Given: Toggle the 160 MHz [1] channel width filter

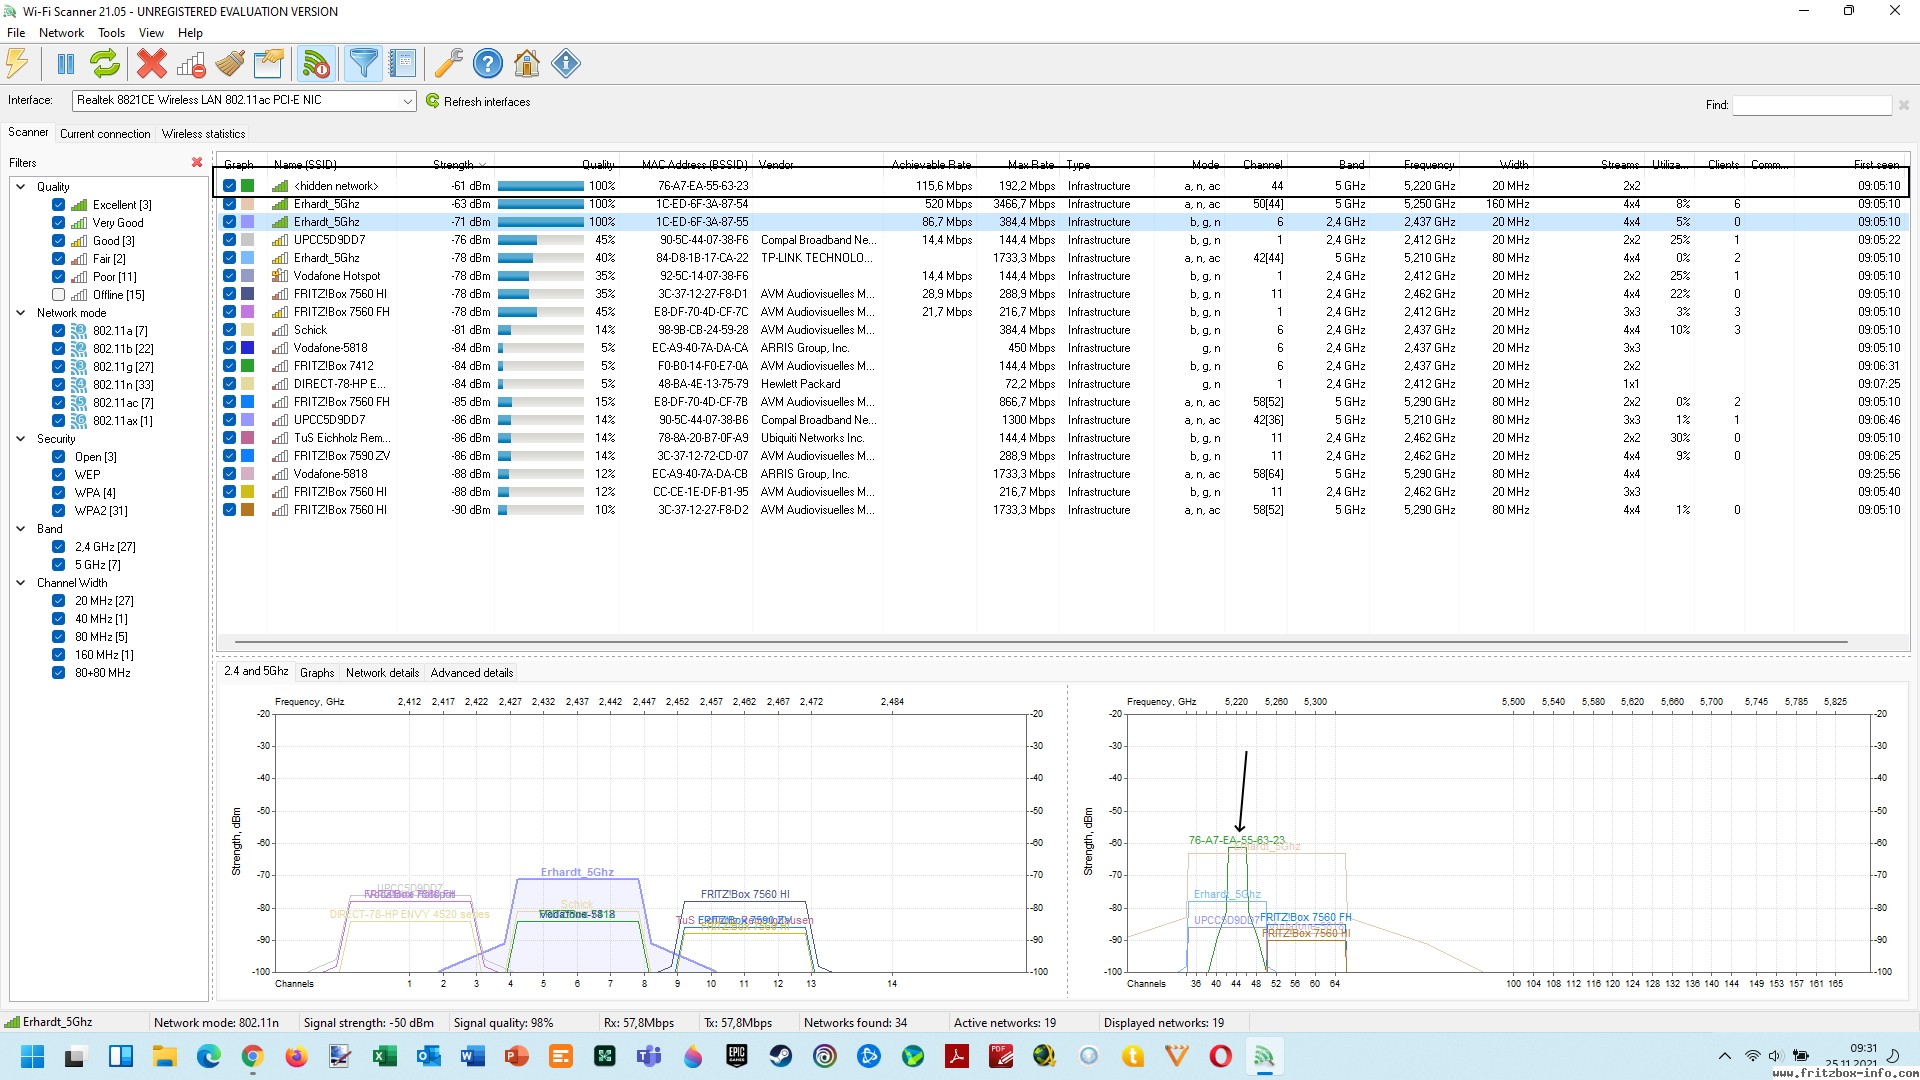Looking at the screenshot, I should [x=58, y=655].
